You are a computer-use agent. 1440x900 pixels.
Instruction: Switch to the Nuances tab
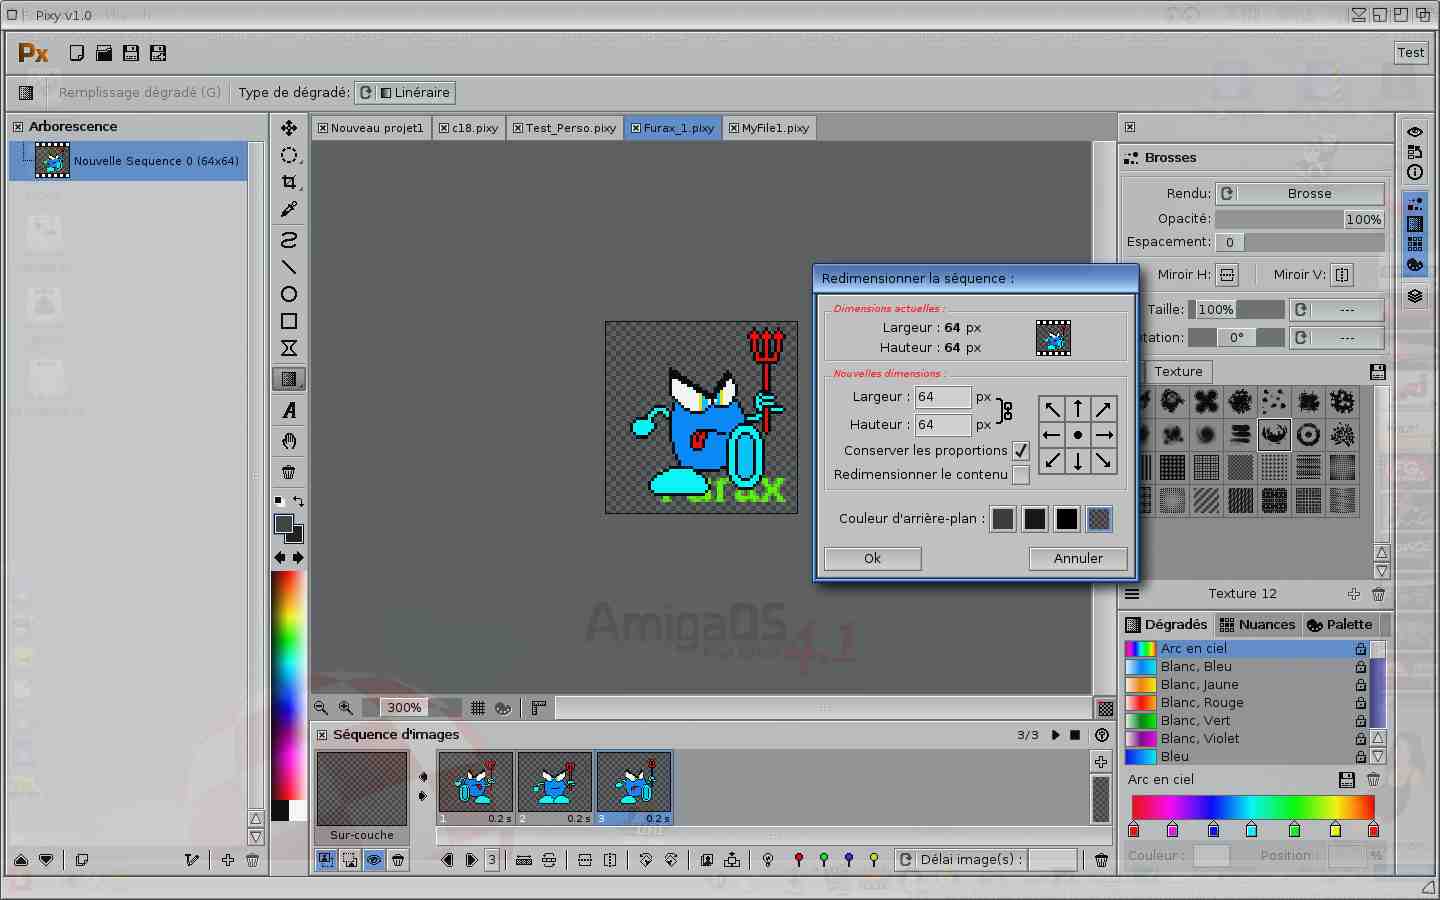click(x=1257, y=625)
